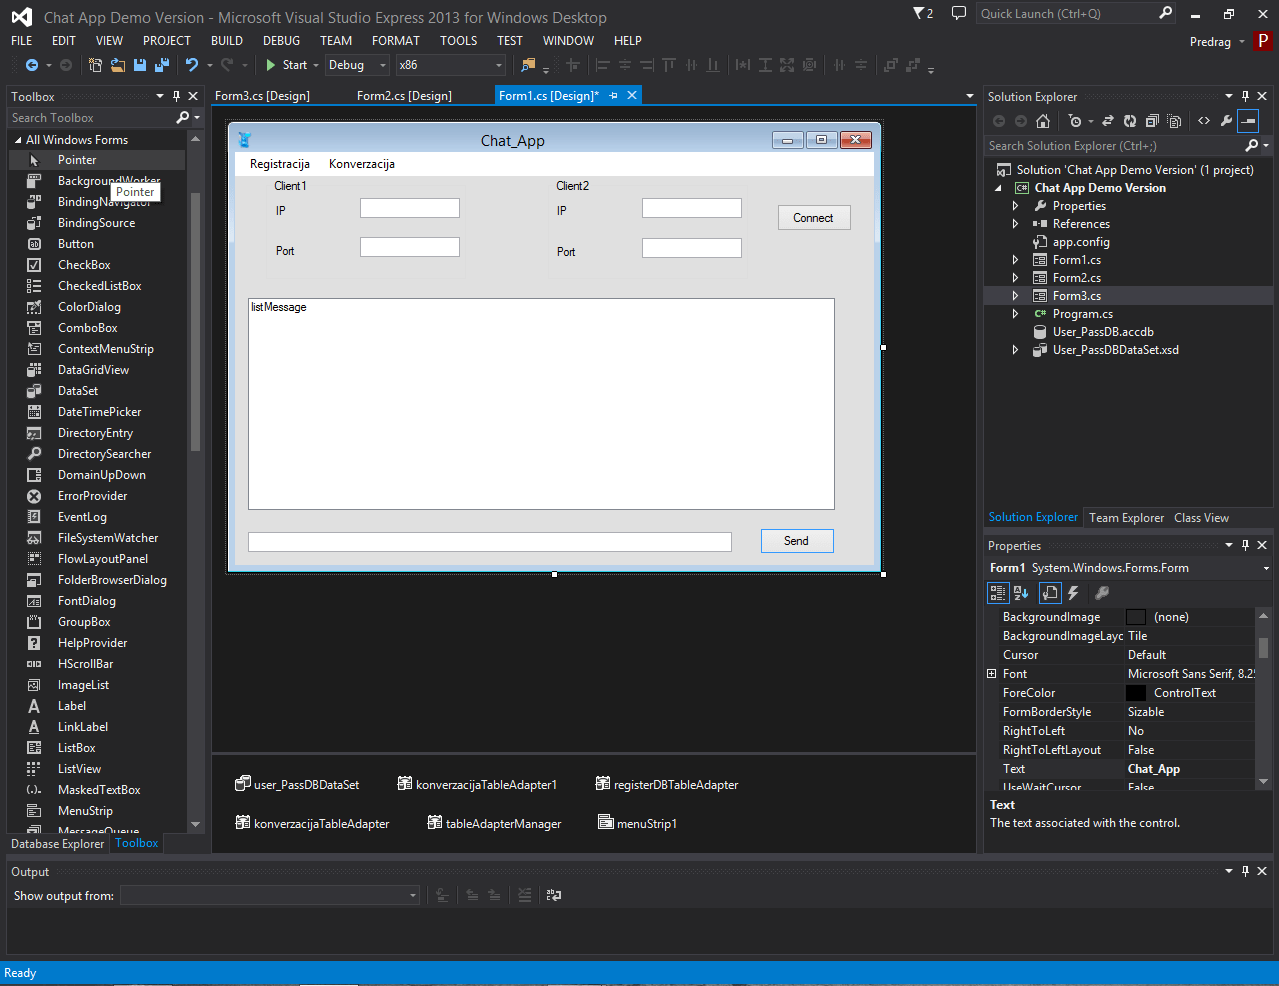Switch to Form2.cs [Design] tab

coord(404,96)
